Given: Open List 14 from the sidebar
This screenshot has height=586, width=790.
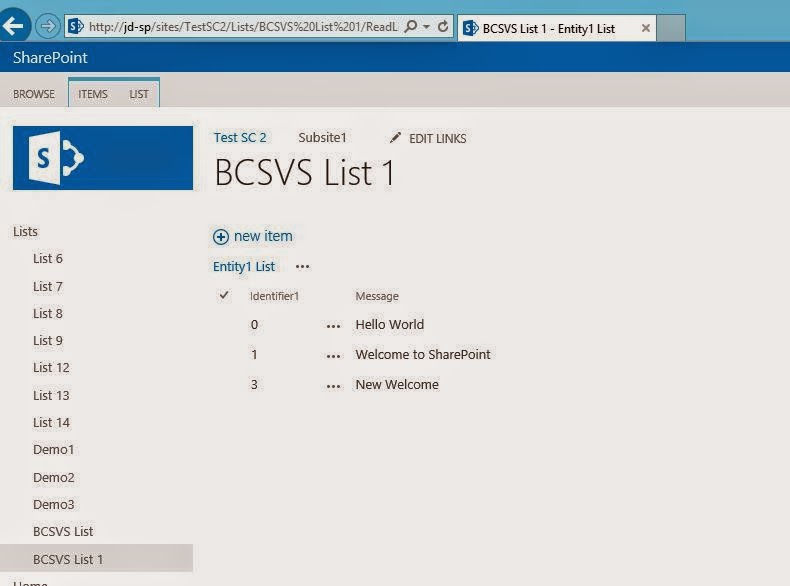Looking at the screenshot, I should click(51, 423).
